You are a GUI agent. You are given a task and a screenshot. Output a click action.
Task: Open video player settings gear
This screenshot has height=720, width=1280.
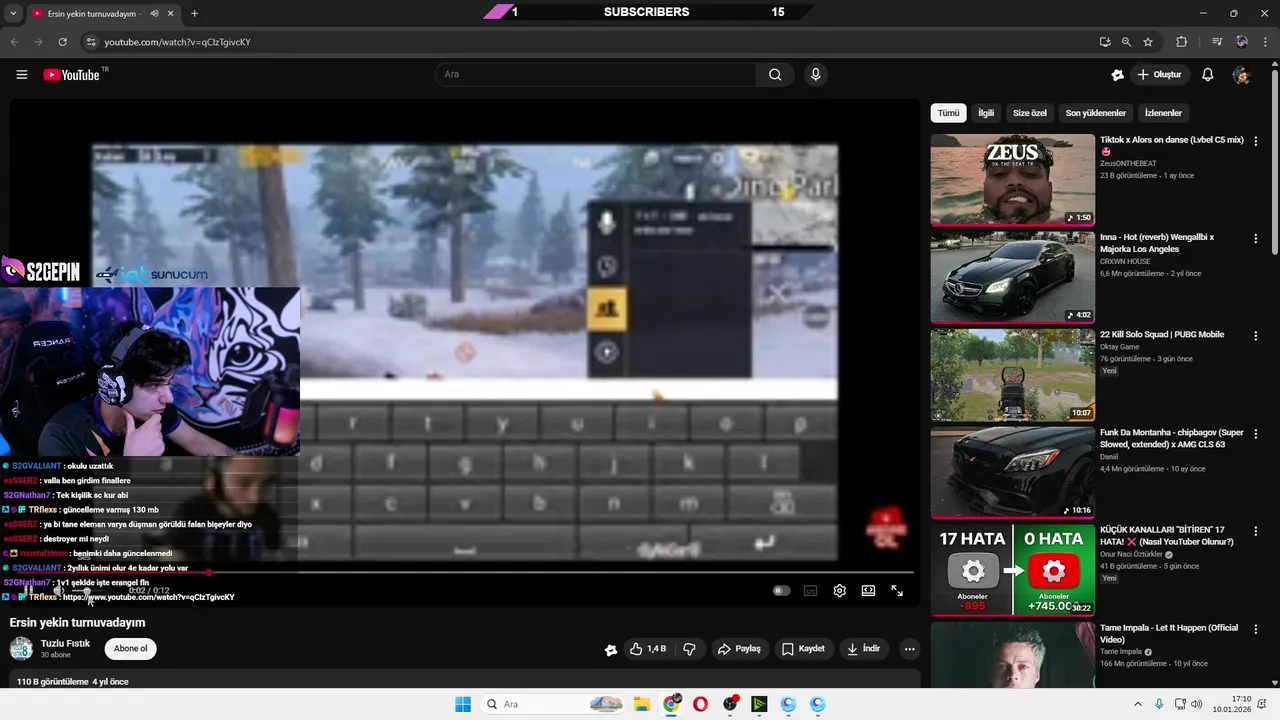tap(839, 591)
